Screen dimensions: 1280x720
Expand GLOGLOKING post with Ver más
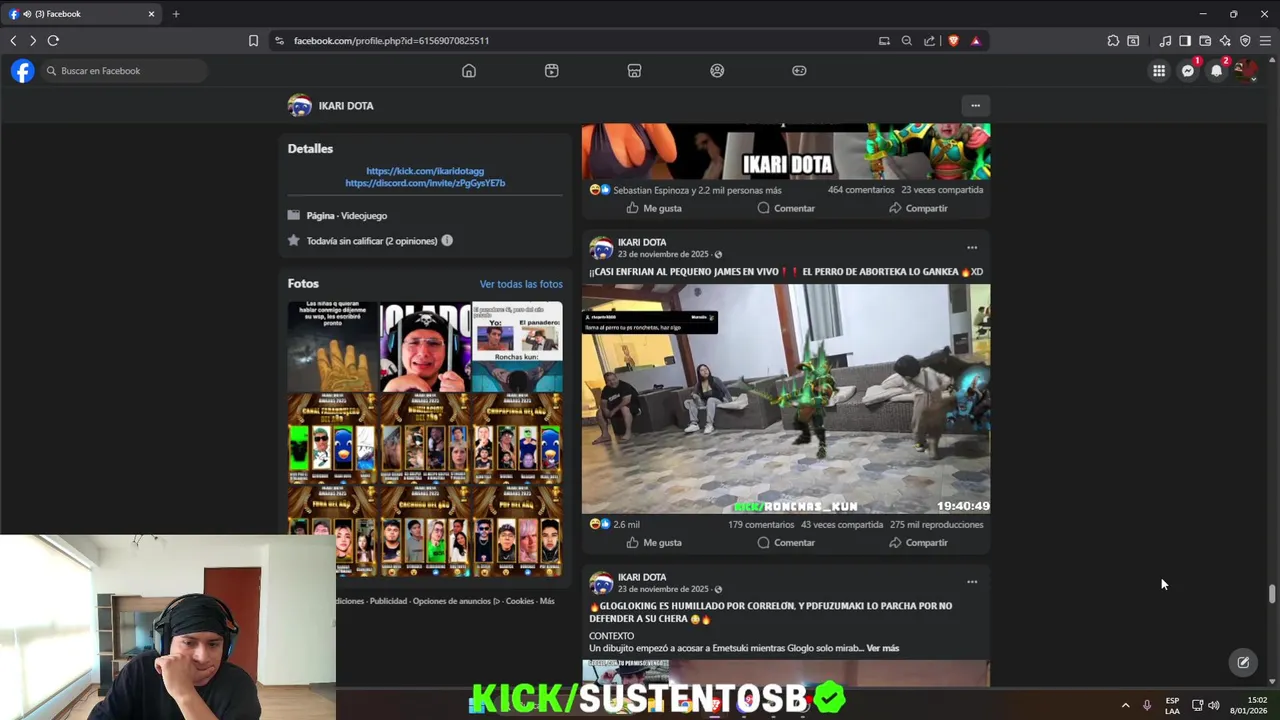(x=883, y=648)
